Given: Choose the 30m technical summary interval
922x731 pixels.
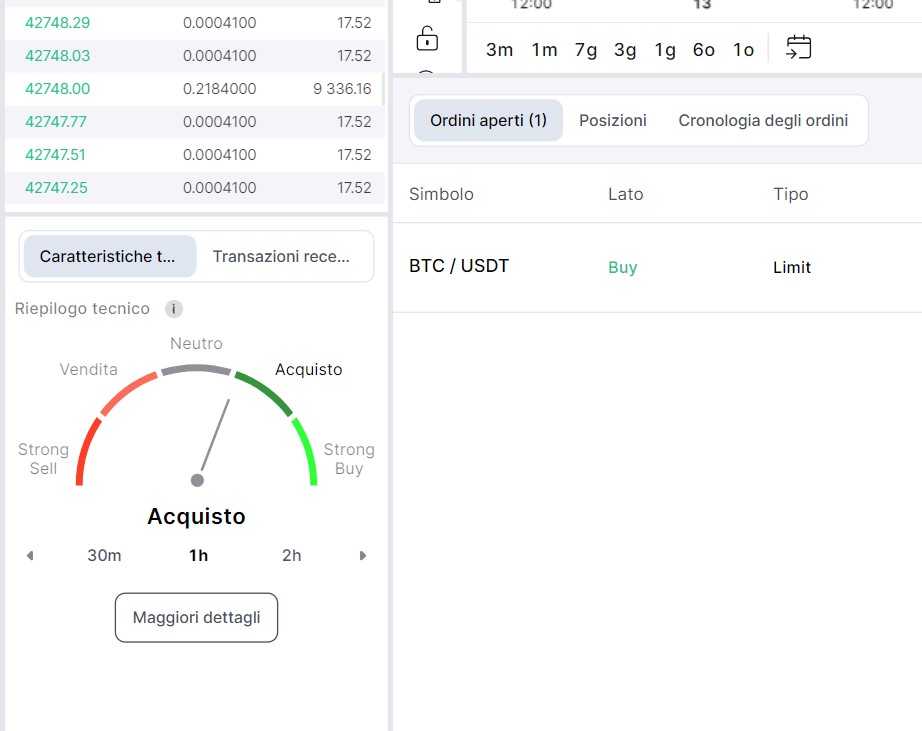Looking at the screenshot, I should pos(104,556).
